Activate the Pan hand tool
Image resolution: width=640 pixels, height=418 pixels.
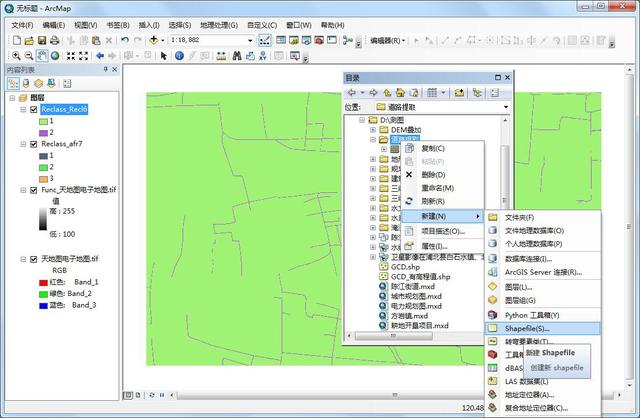42,56
